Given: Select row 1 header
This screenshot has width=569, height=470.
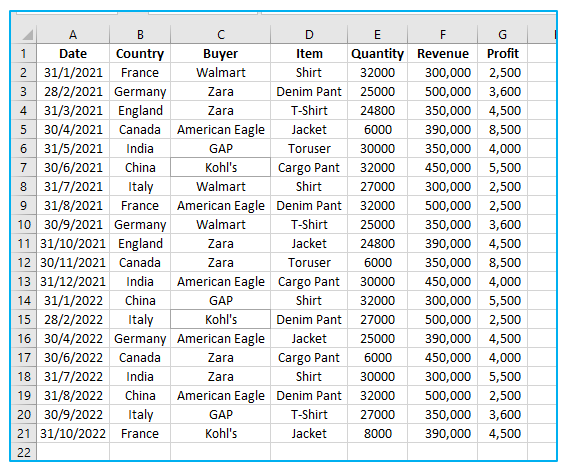Looking at the screenshot, I should 24,53.
